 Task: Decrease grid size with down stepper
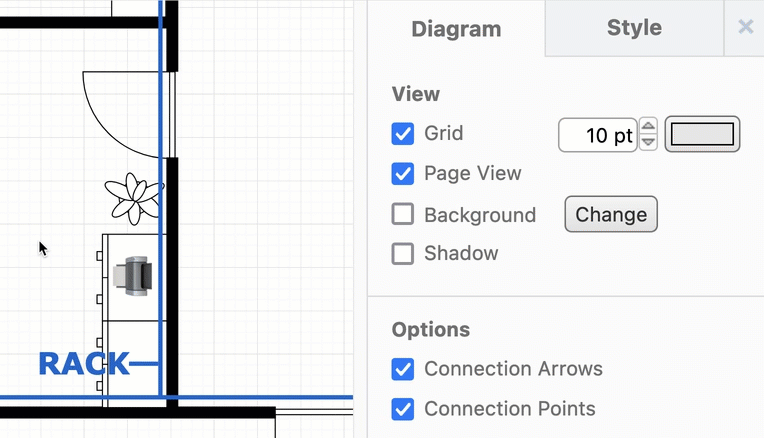point(648,142)
